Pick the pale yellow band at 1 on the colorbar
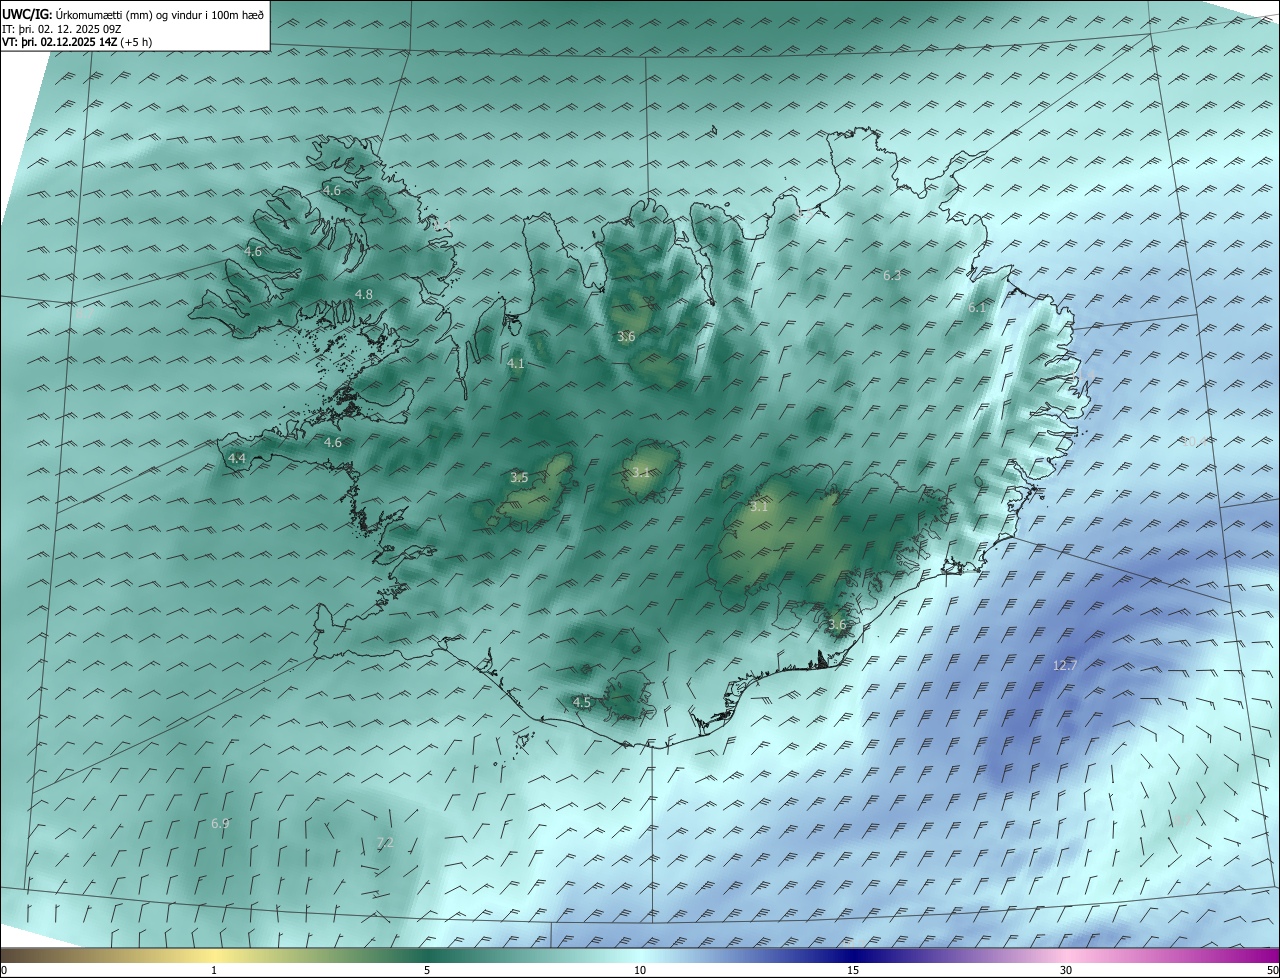 click(214, 955)
